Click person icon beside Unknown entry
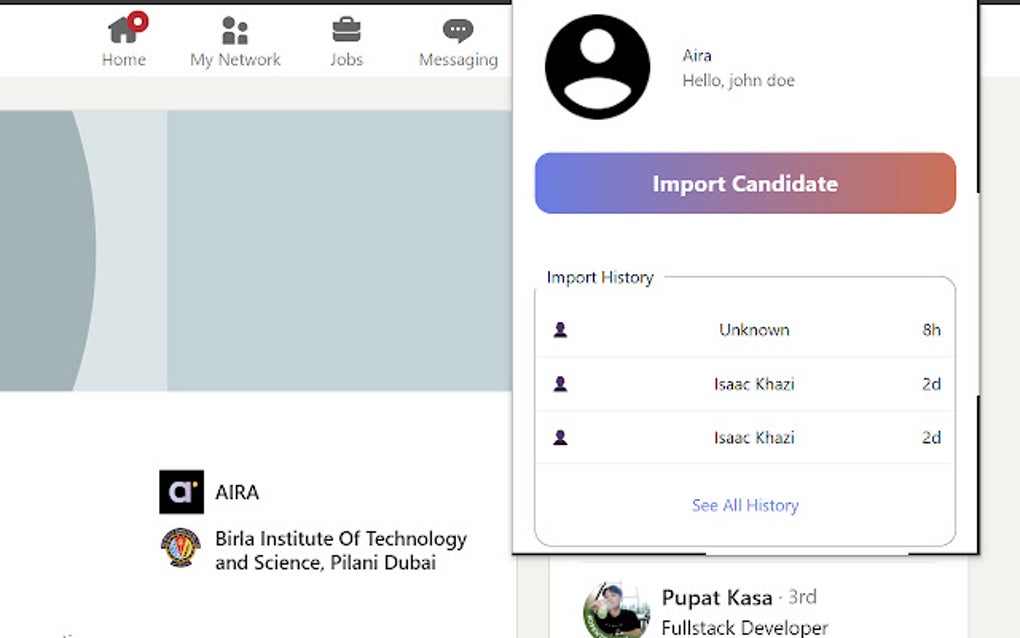The width and height of the screenshot is (1020, 638). 560,330
